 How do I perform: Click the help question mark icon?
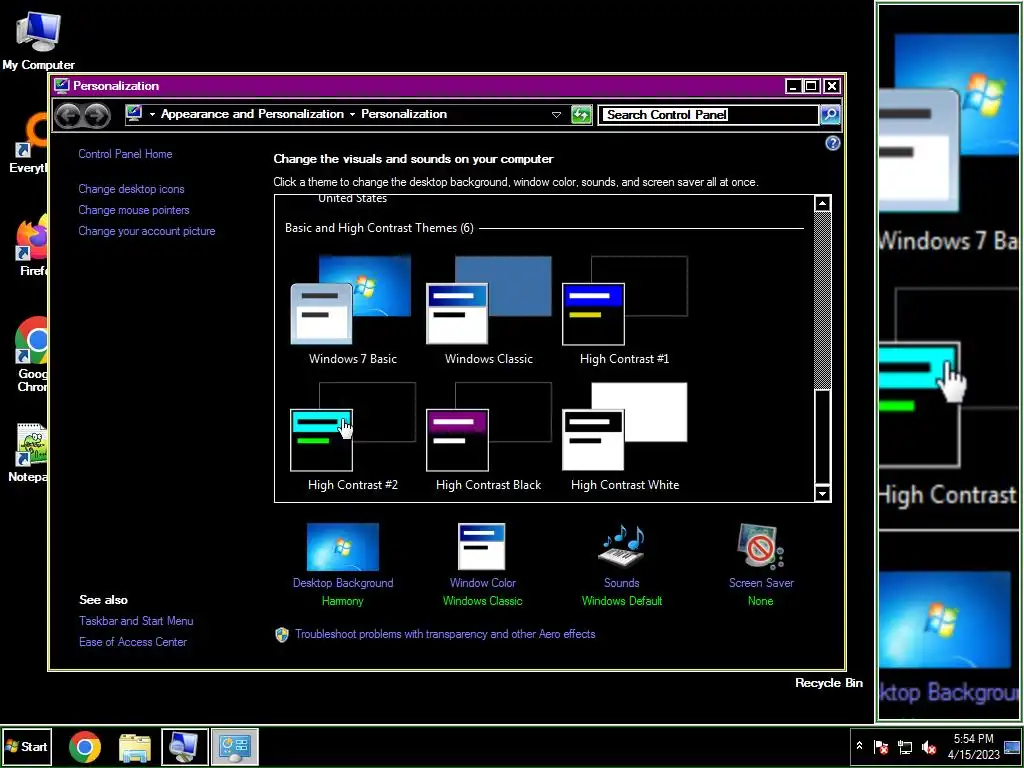tap(833, 143)
